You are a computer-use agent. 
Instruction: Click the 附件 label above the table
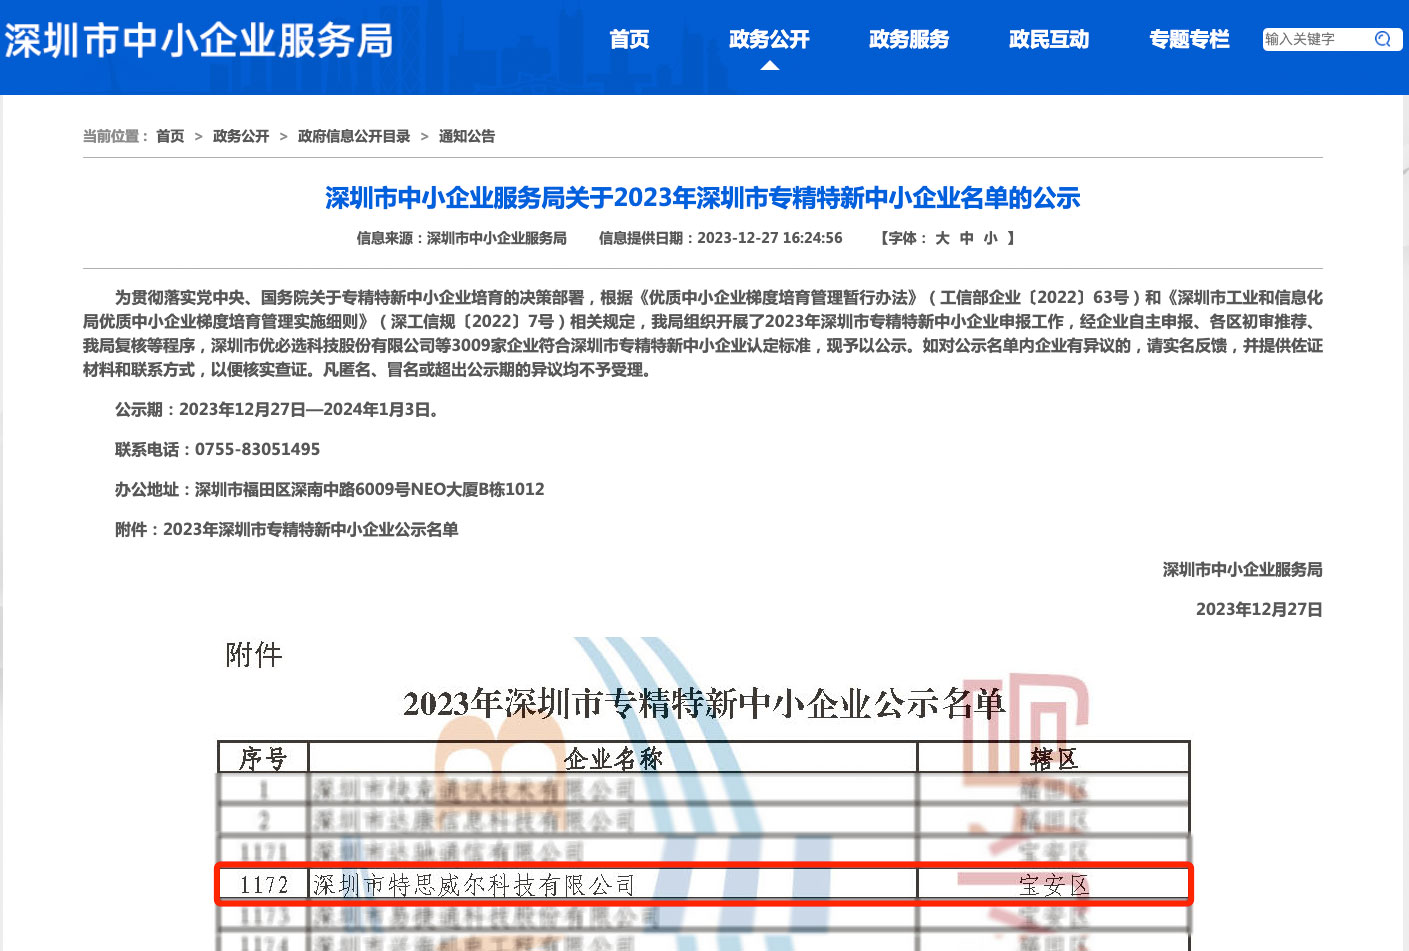[254, 655]
